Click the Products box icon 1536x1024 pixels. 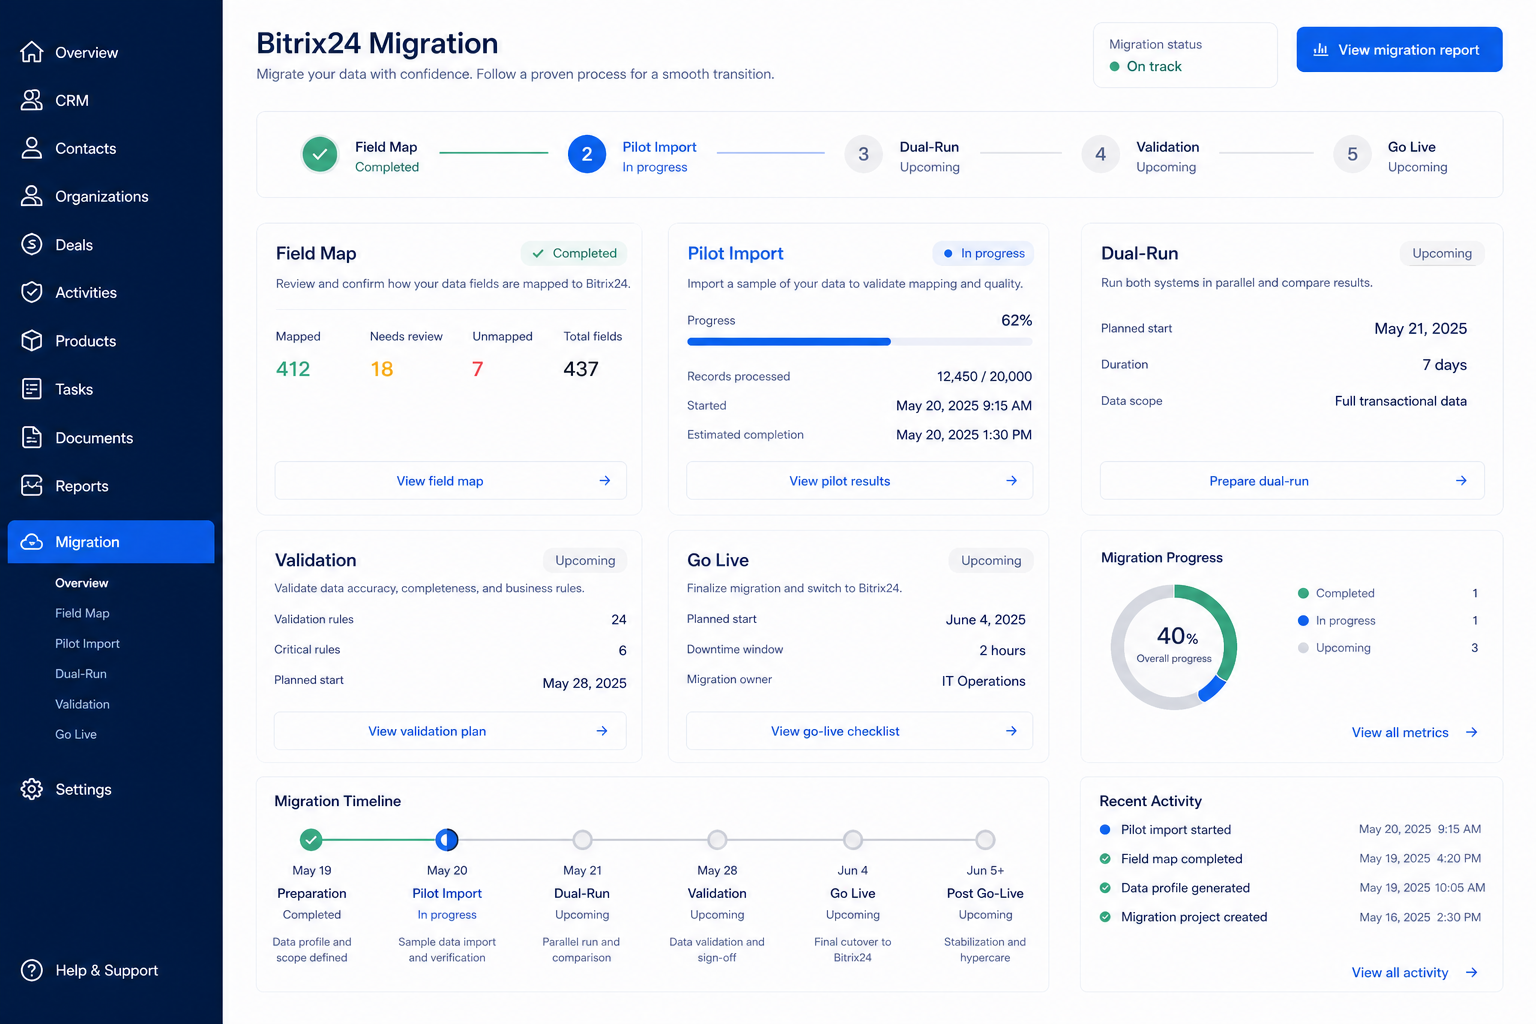pos(32,341)
